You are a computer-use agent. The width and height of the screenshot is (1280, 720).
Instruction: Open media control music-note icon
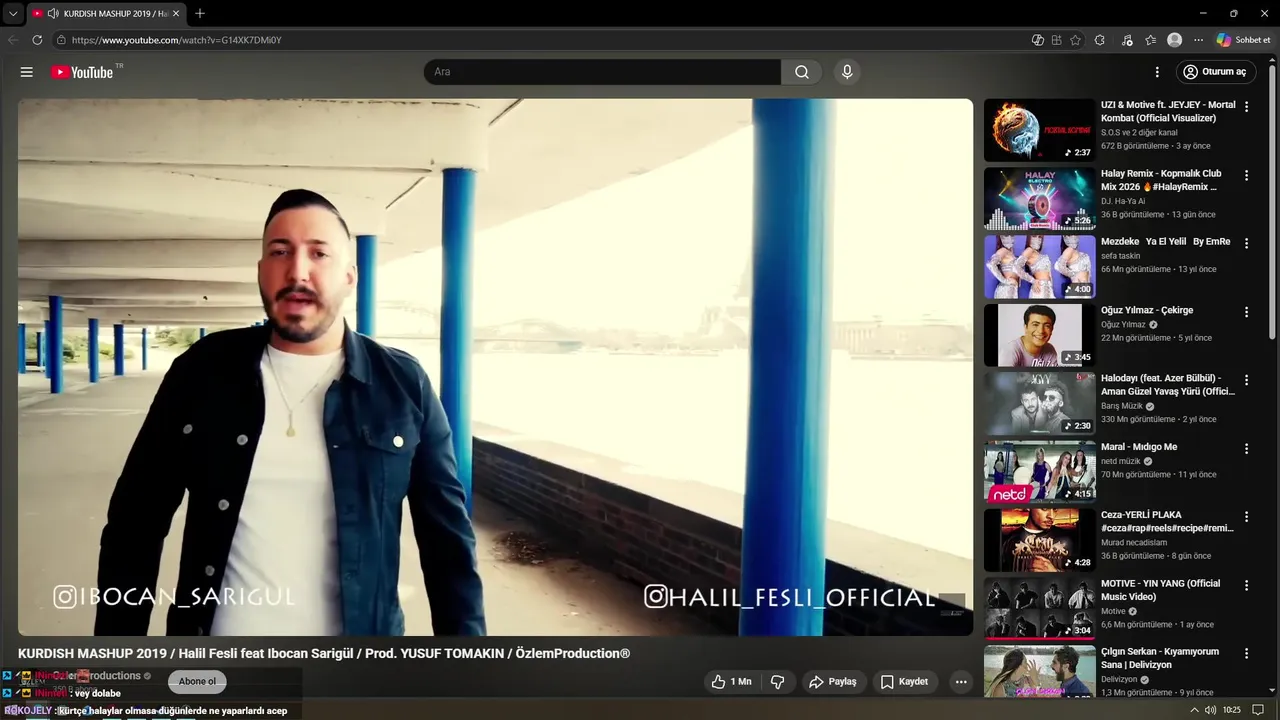pos(1128,40)
